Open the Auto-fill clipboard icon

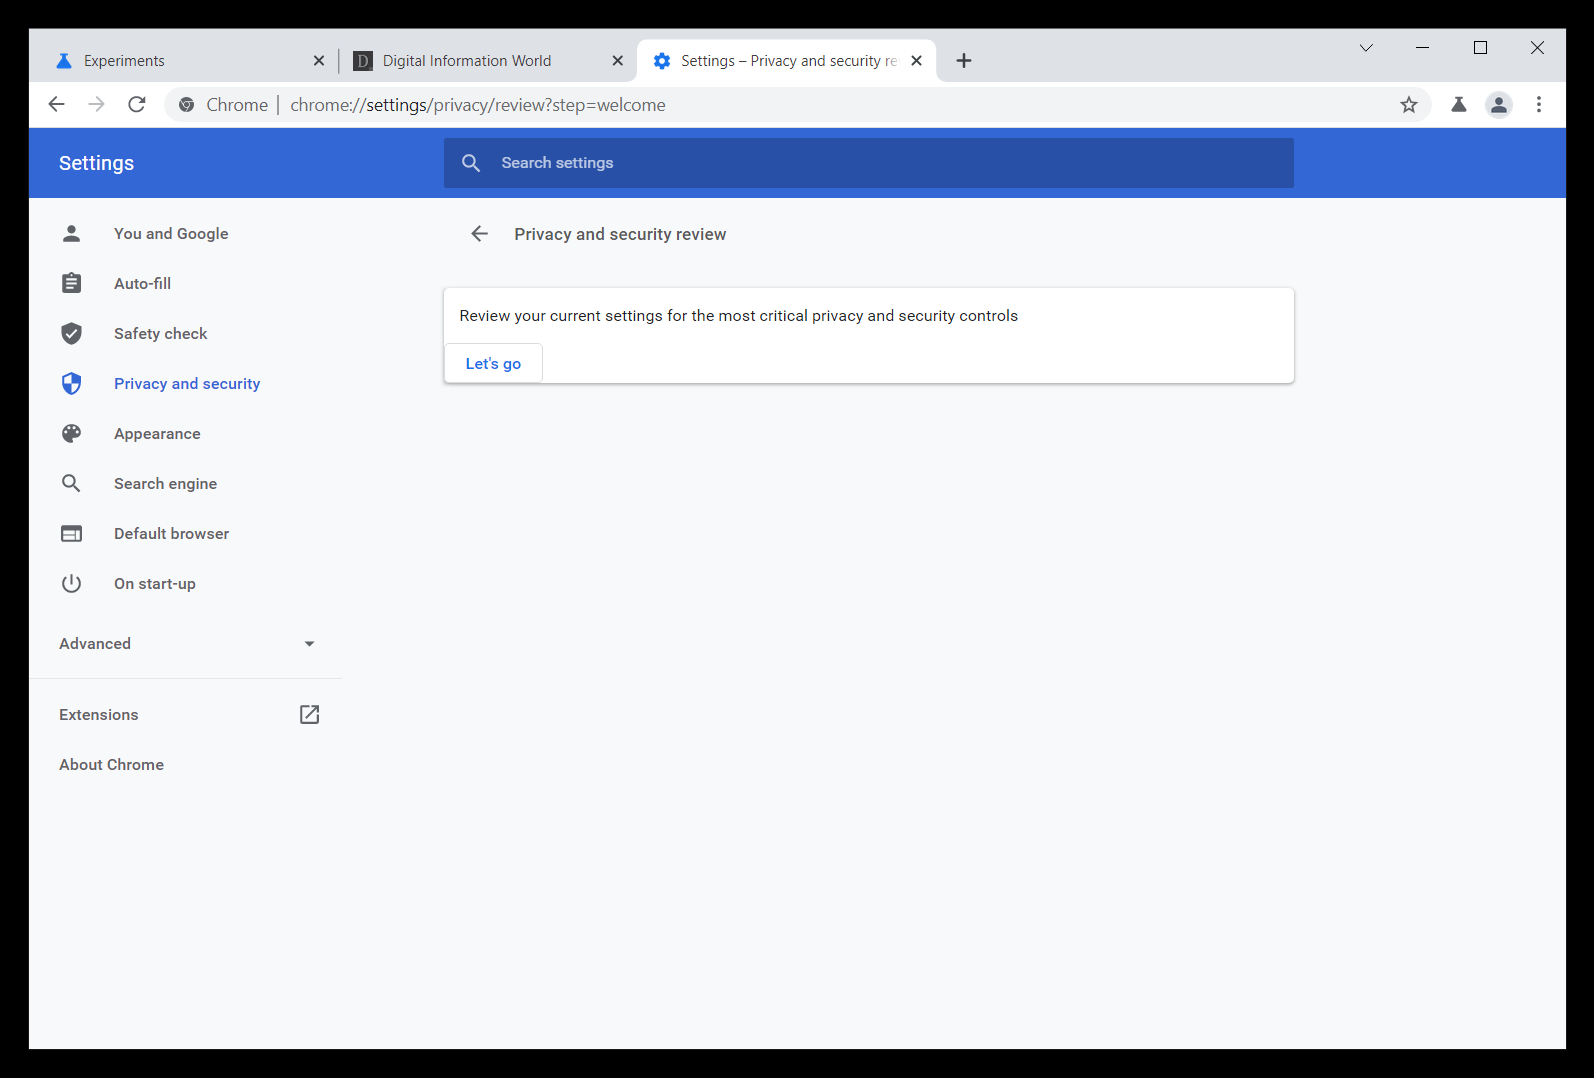click(x=71, y=283)
